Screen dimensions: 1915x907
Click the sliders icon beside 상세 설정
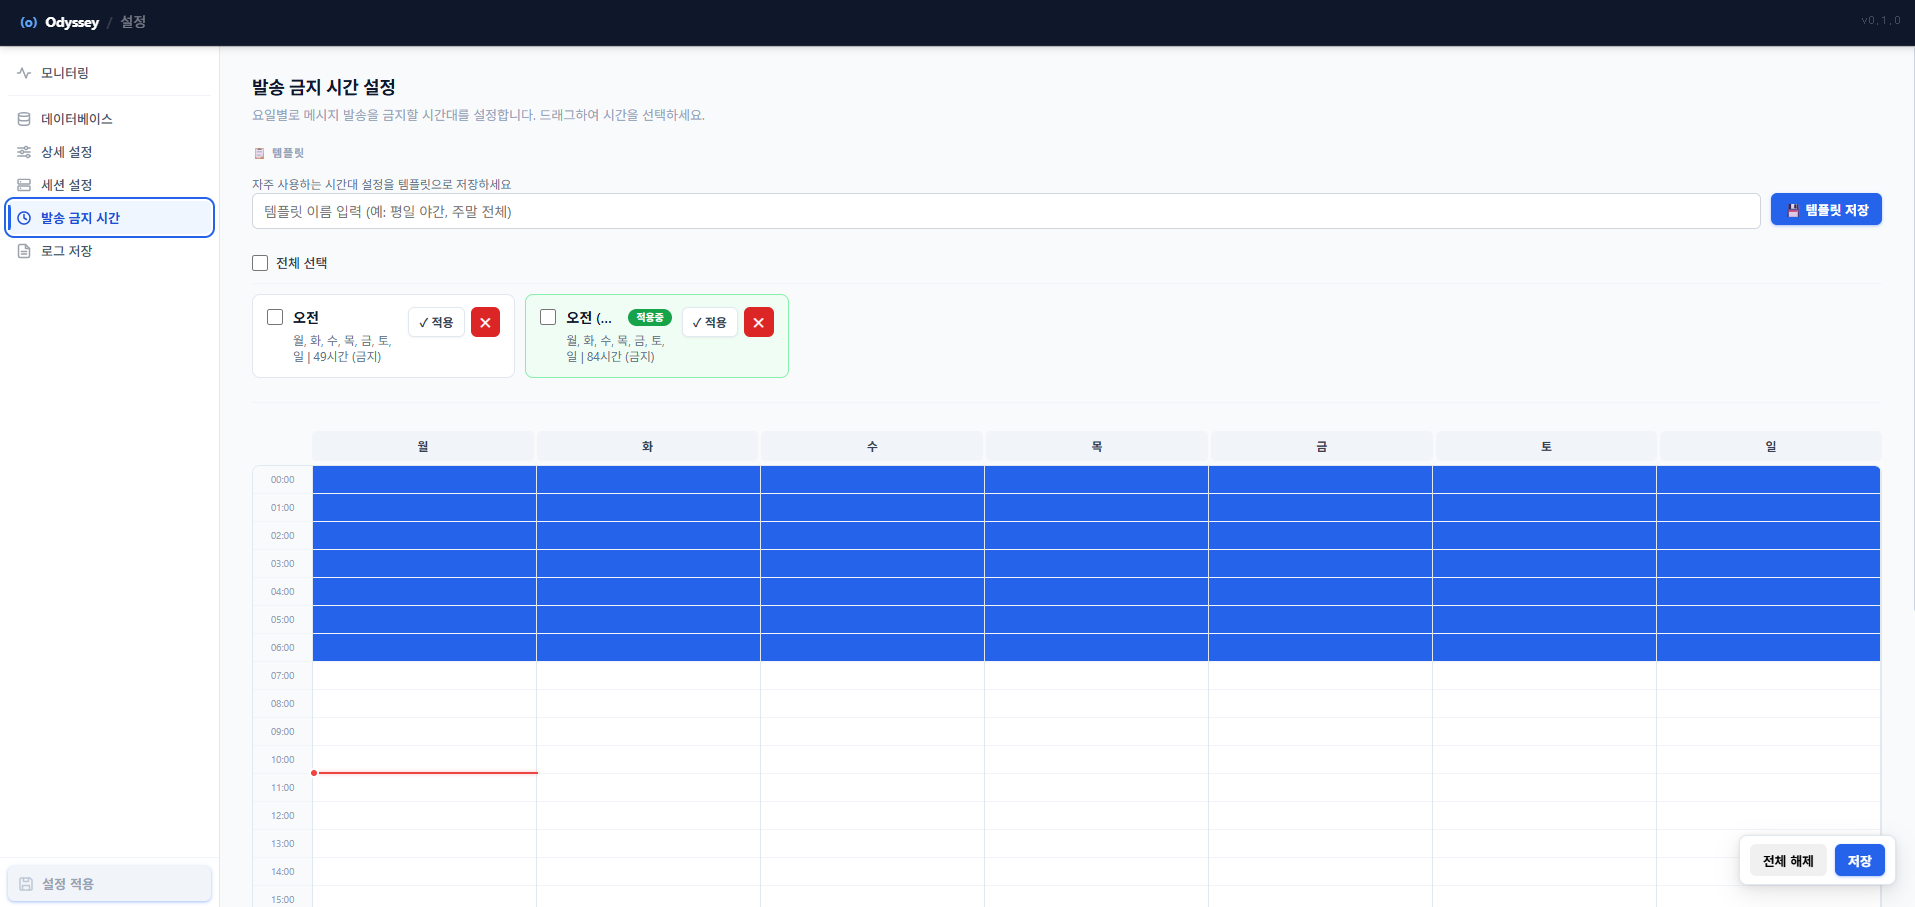[24, 152]
